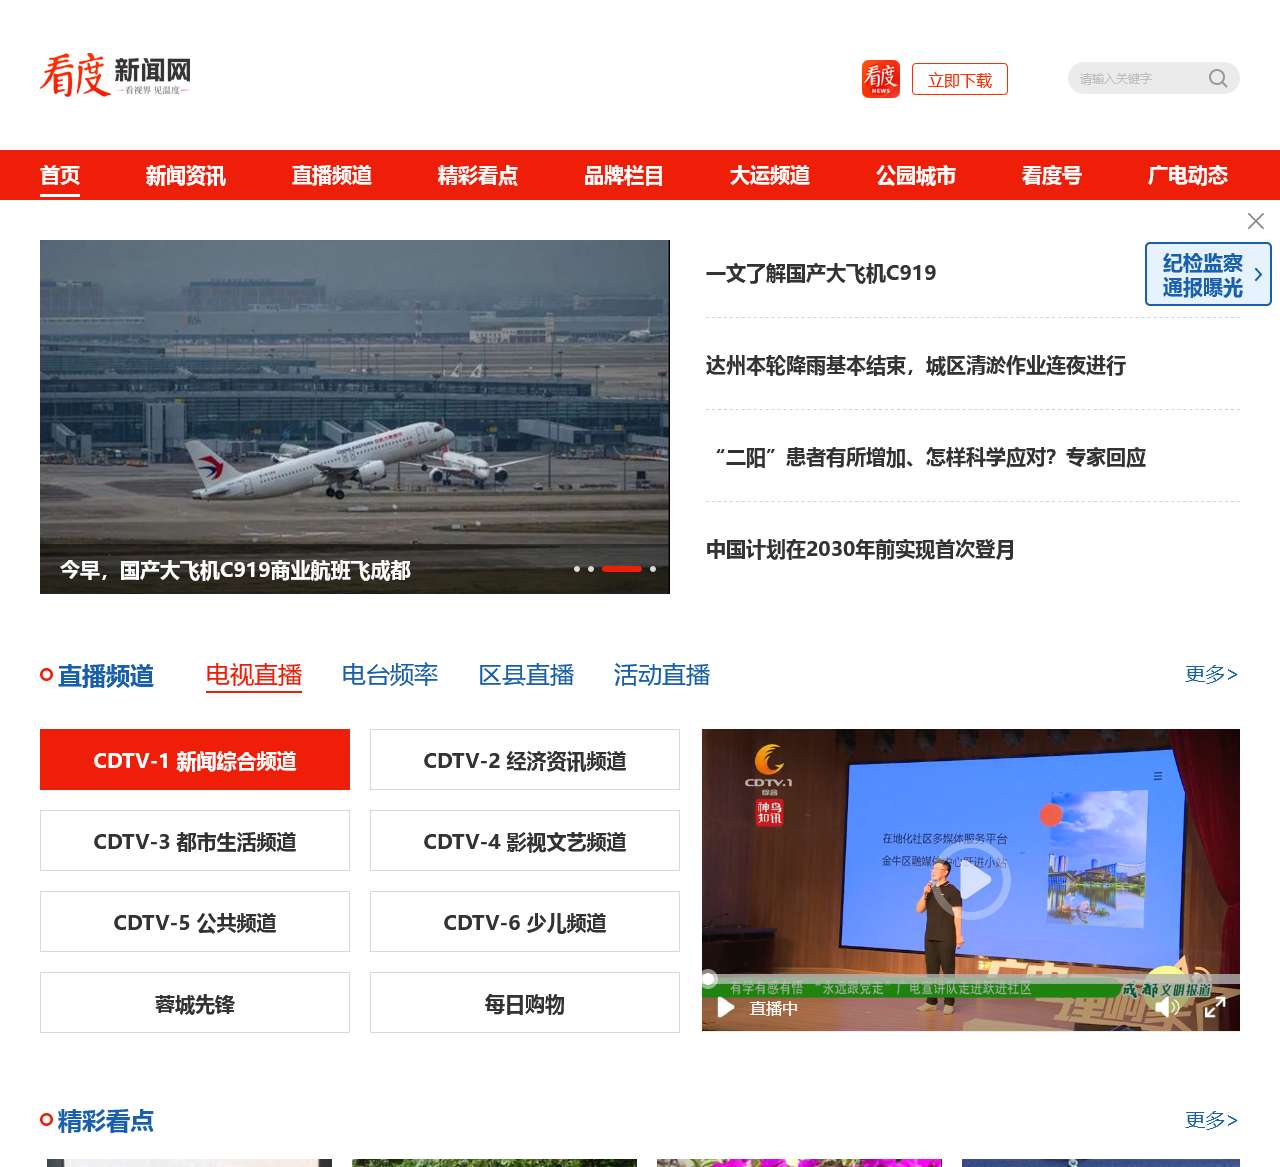Play the CDTV-1 live video
The image size is (1280, 1167).
[971, 880]
